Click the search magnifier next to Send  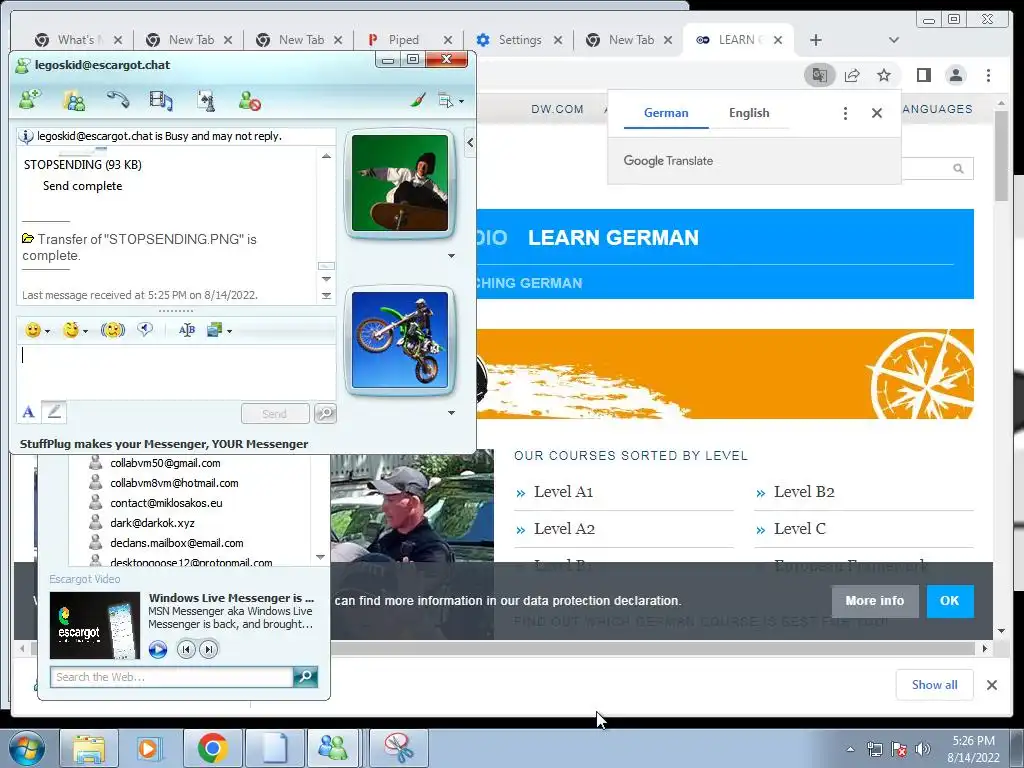pos(325,413)
